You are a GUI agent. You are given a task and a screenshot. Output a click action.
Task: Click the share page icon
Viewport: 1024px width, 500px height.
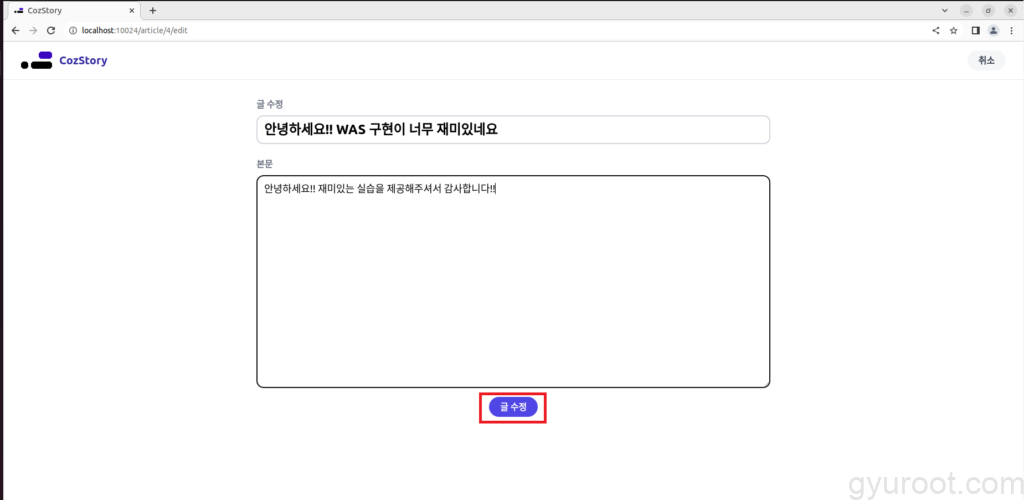[x=936, y=30]
